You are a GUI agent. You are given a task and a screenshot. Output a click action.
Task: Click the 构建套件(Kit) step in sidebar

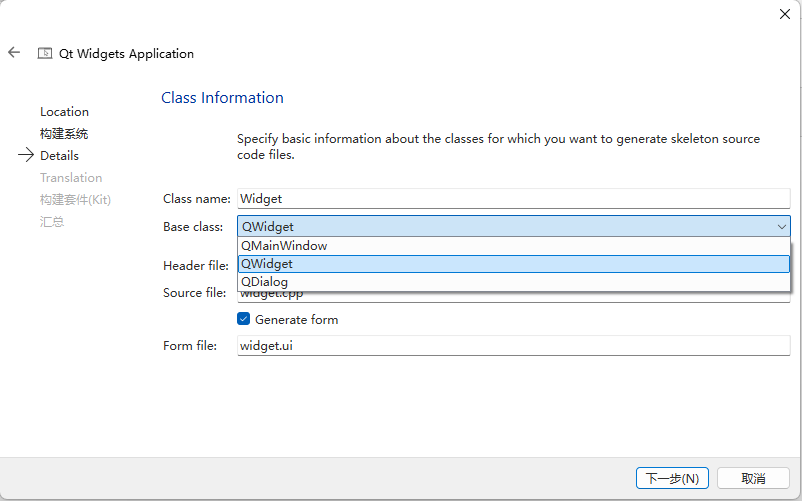[x=75, y=200]
